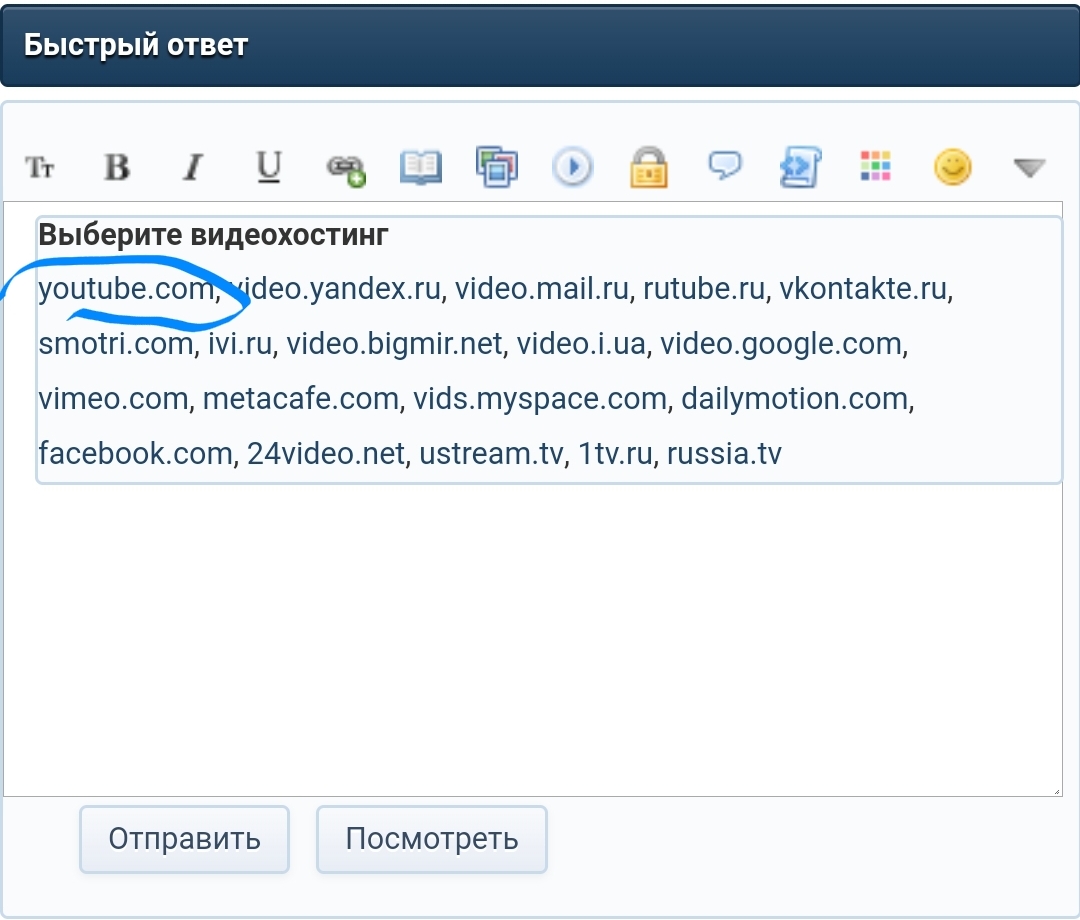Viewport: 1080px width, 920px height.
Task: Open the font size tool icon
Action: coord(40,167)
